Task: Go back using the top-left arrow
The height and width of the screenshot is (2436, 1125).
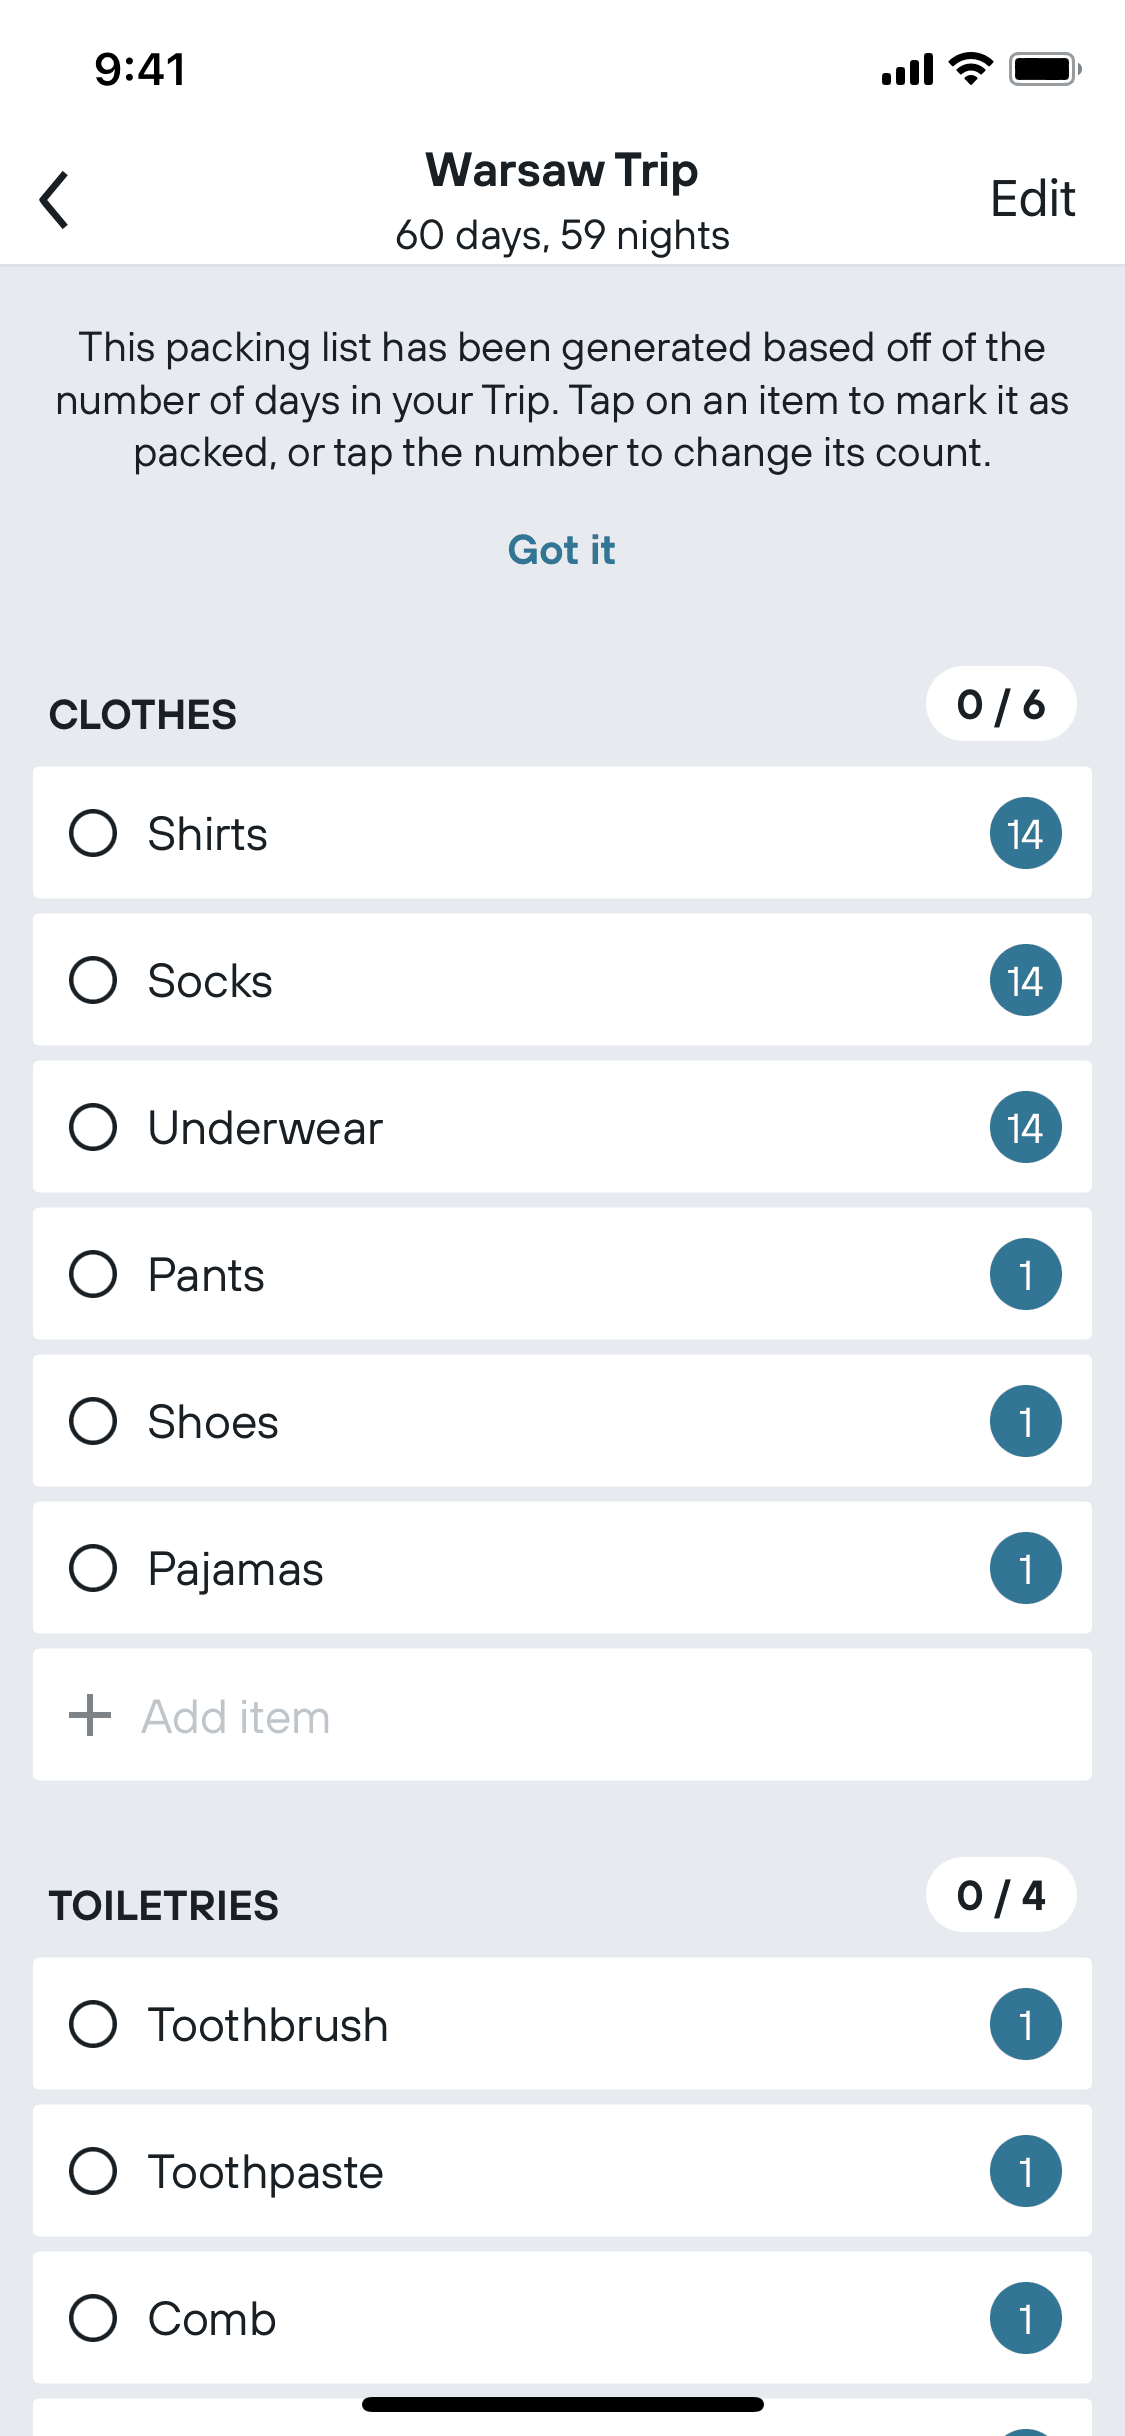Action: coord(54,200)
